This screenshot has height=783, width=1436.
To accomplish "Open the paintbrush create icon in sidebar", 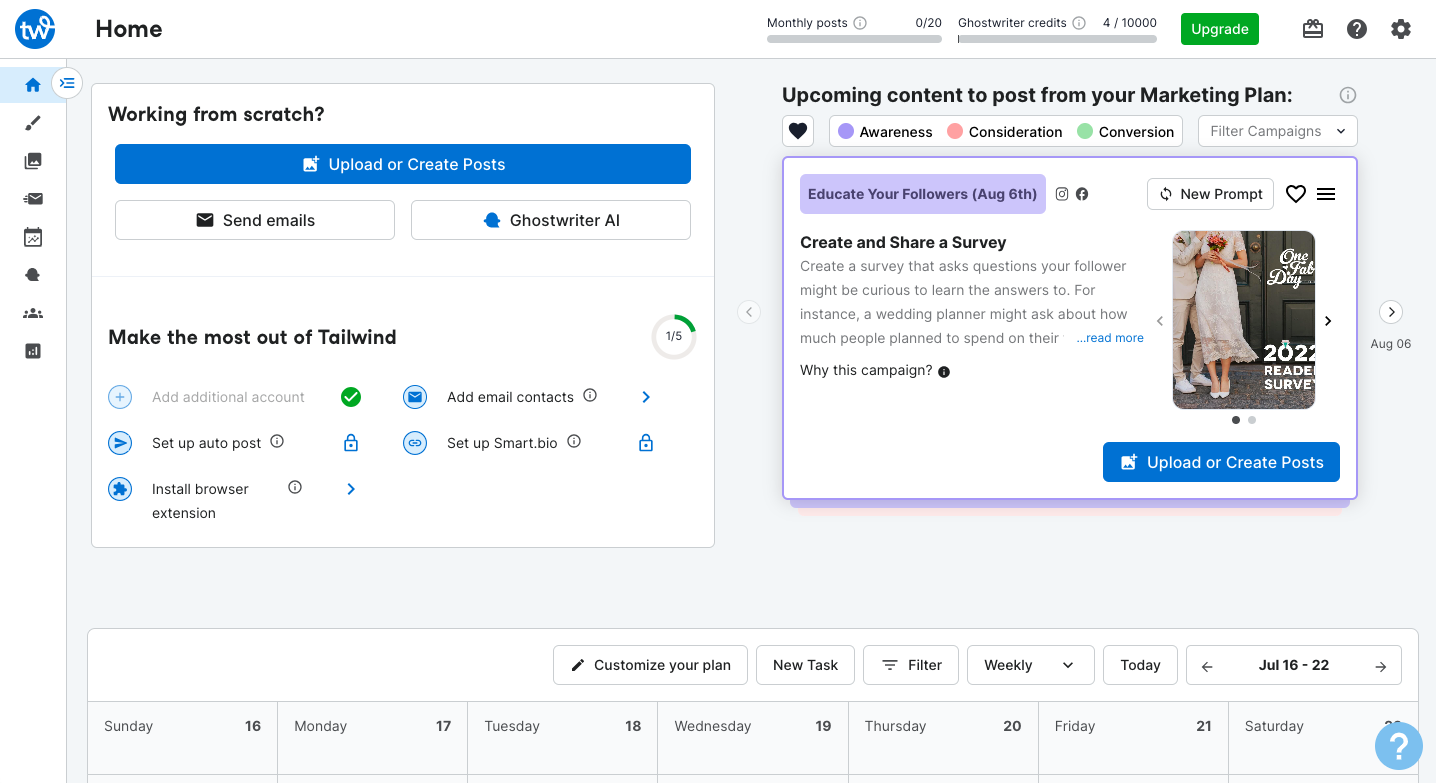I will (x=33, y=123).
